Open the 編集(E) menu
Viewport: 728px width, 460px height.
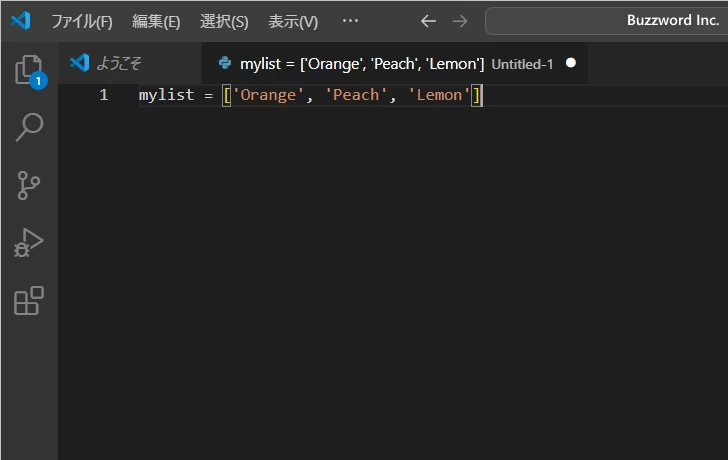(x=156, y=21)
